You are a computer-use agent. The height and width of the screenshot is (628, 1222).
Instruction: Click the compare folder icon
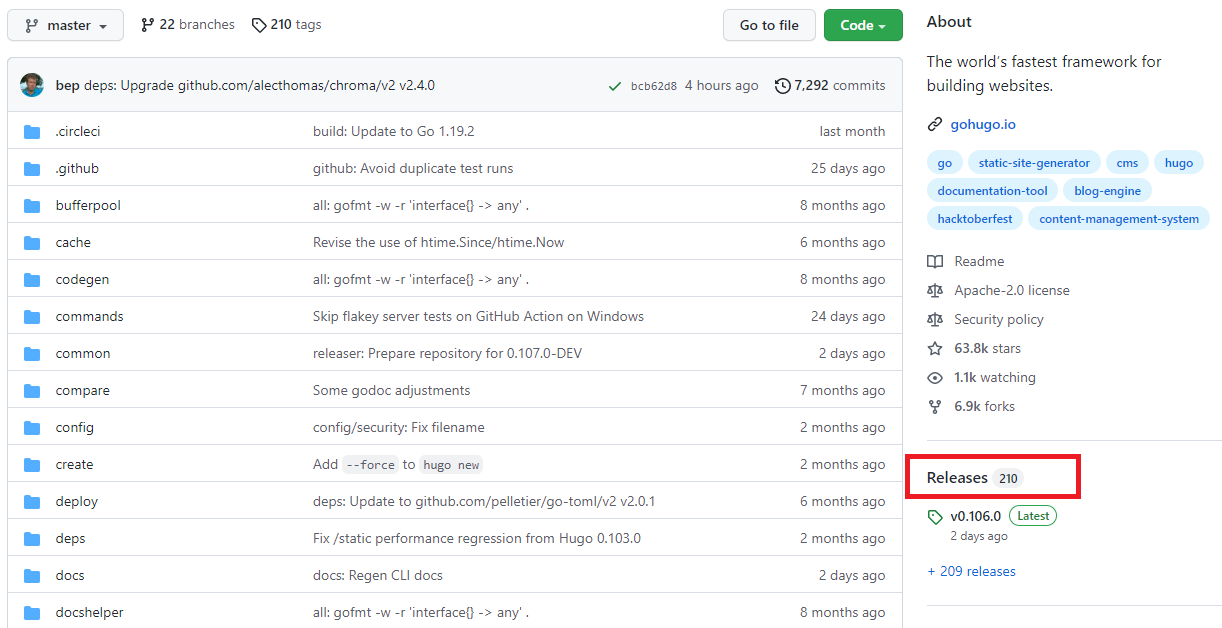point(32,390)
